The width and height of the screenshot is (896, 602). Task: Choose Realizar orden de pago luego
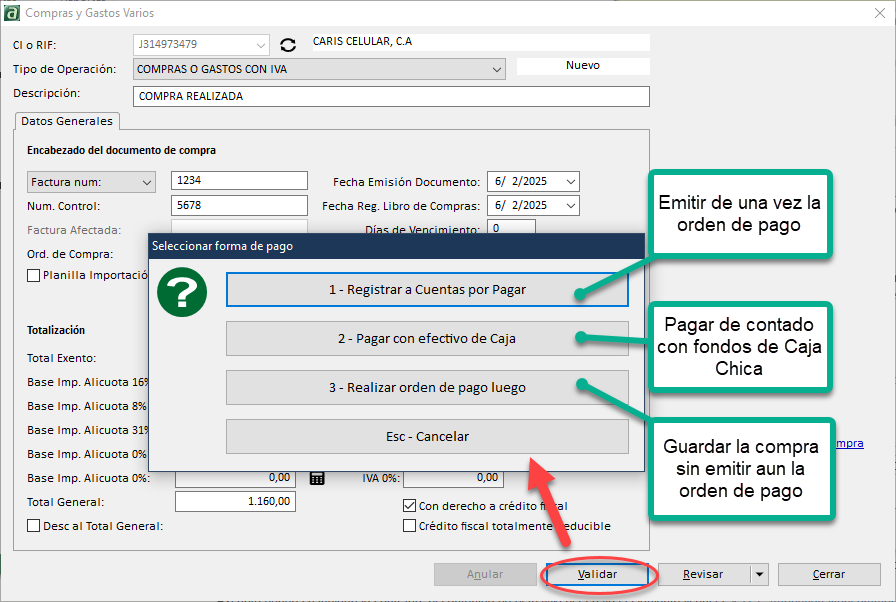pyautogui.click(x=427, y=388)
